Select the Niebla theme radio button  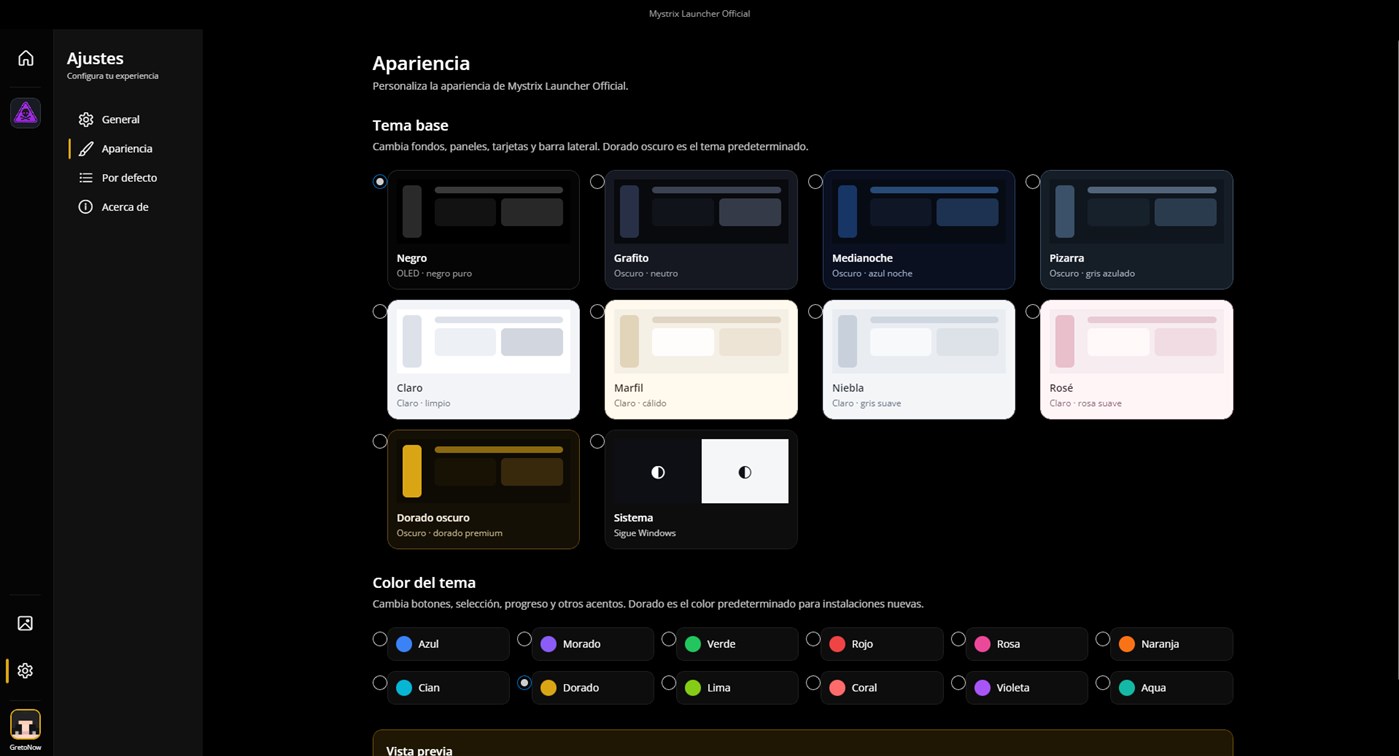[x=815, y=312]
